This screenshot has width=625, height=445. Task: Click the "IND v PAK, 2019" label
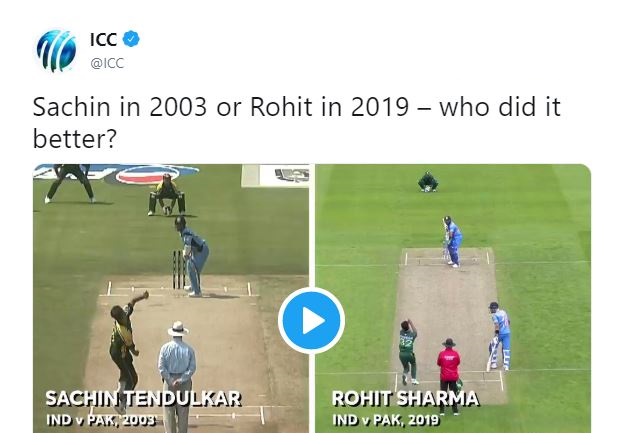pyautogui.click(x=386, y=420)
